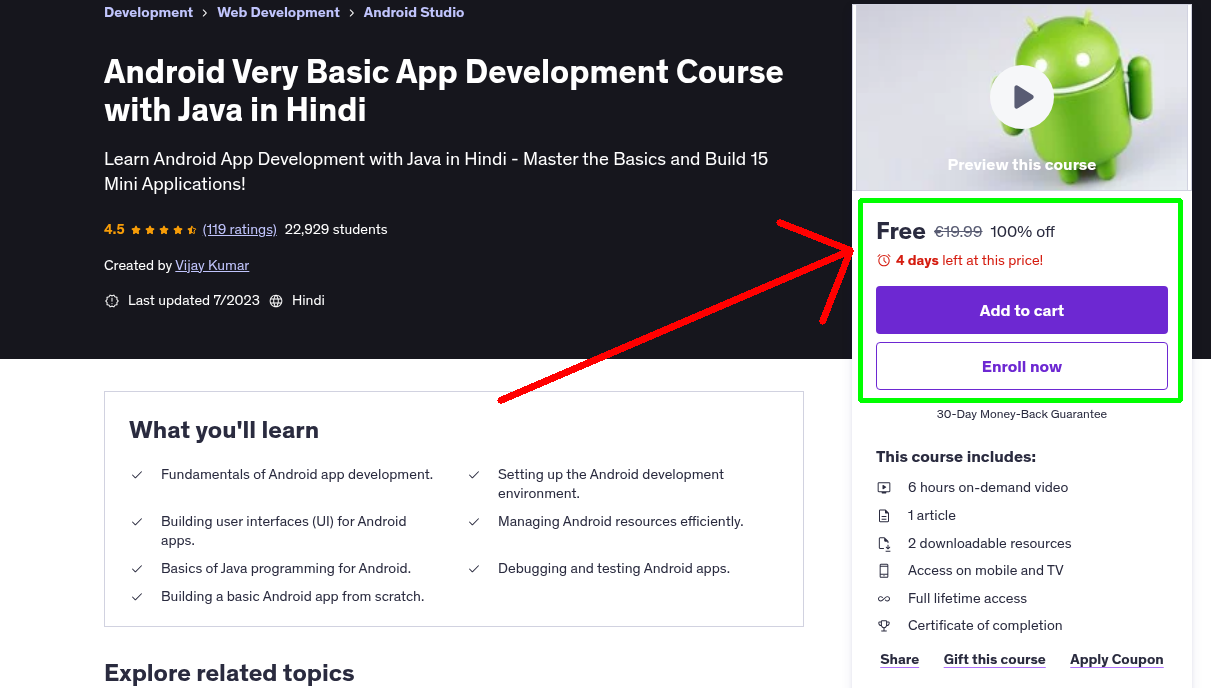Open the Development breadcrumb
The image size is (1211, 688).
(148, 12)
